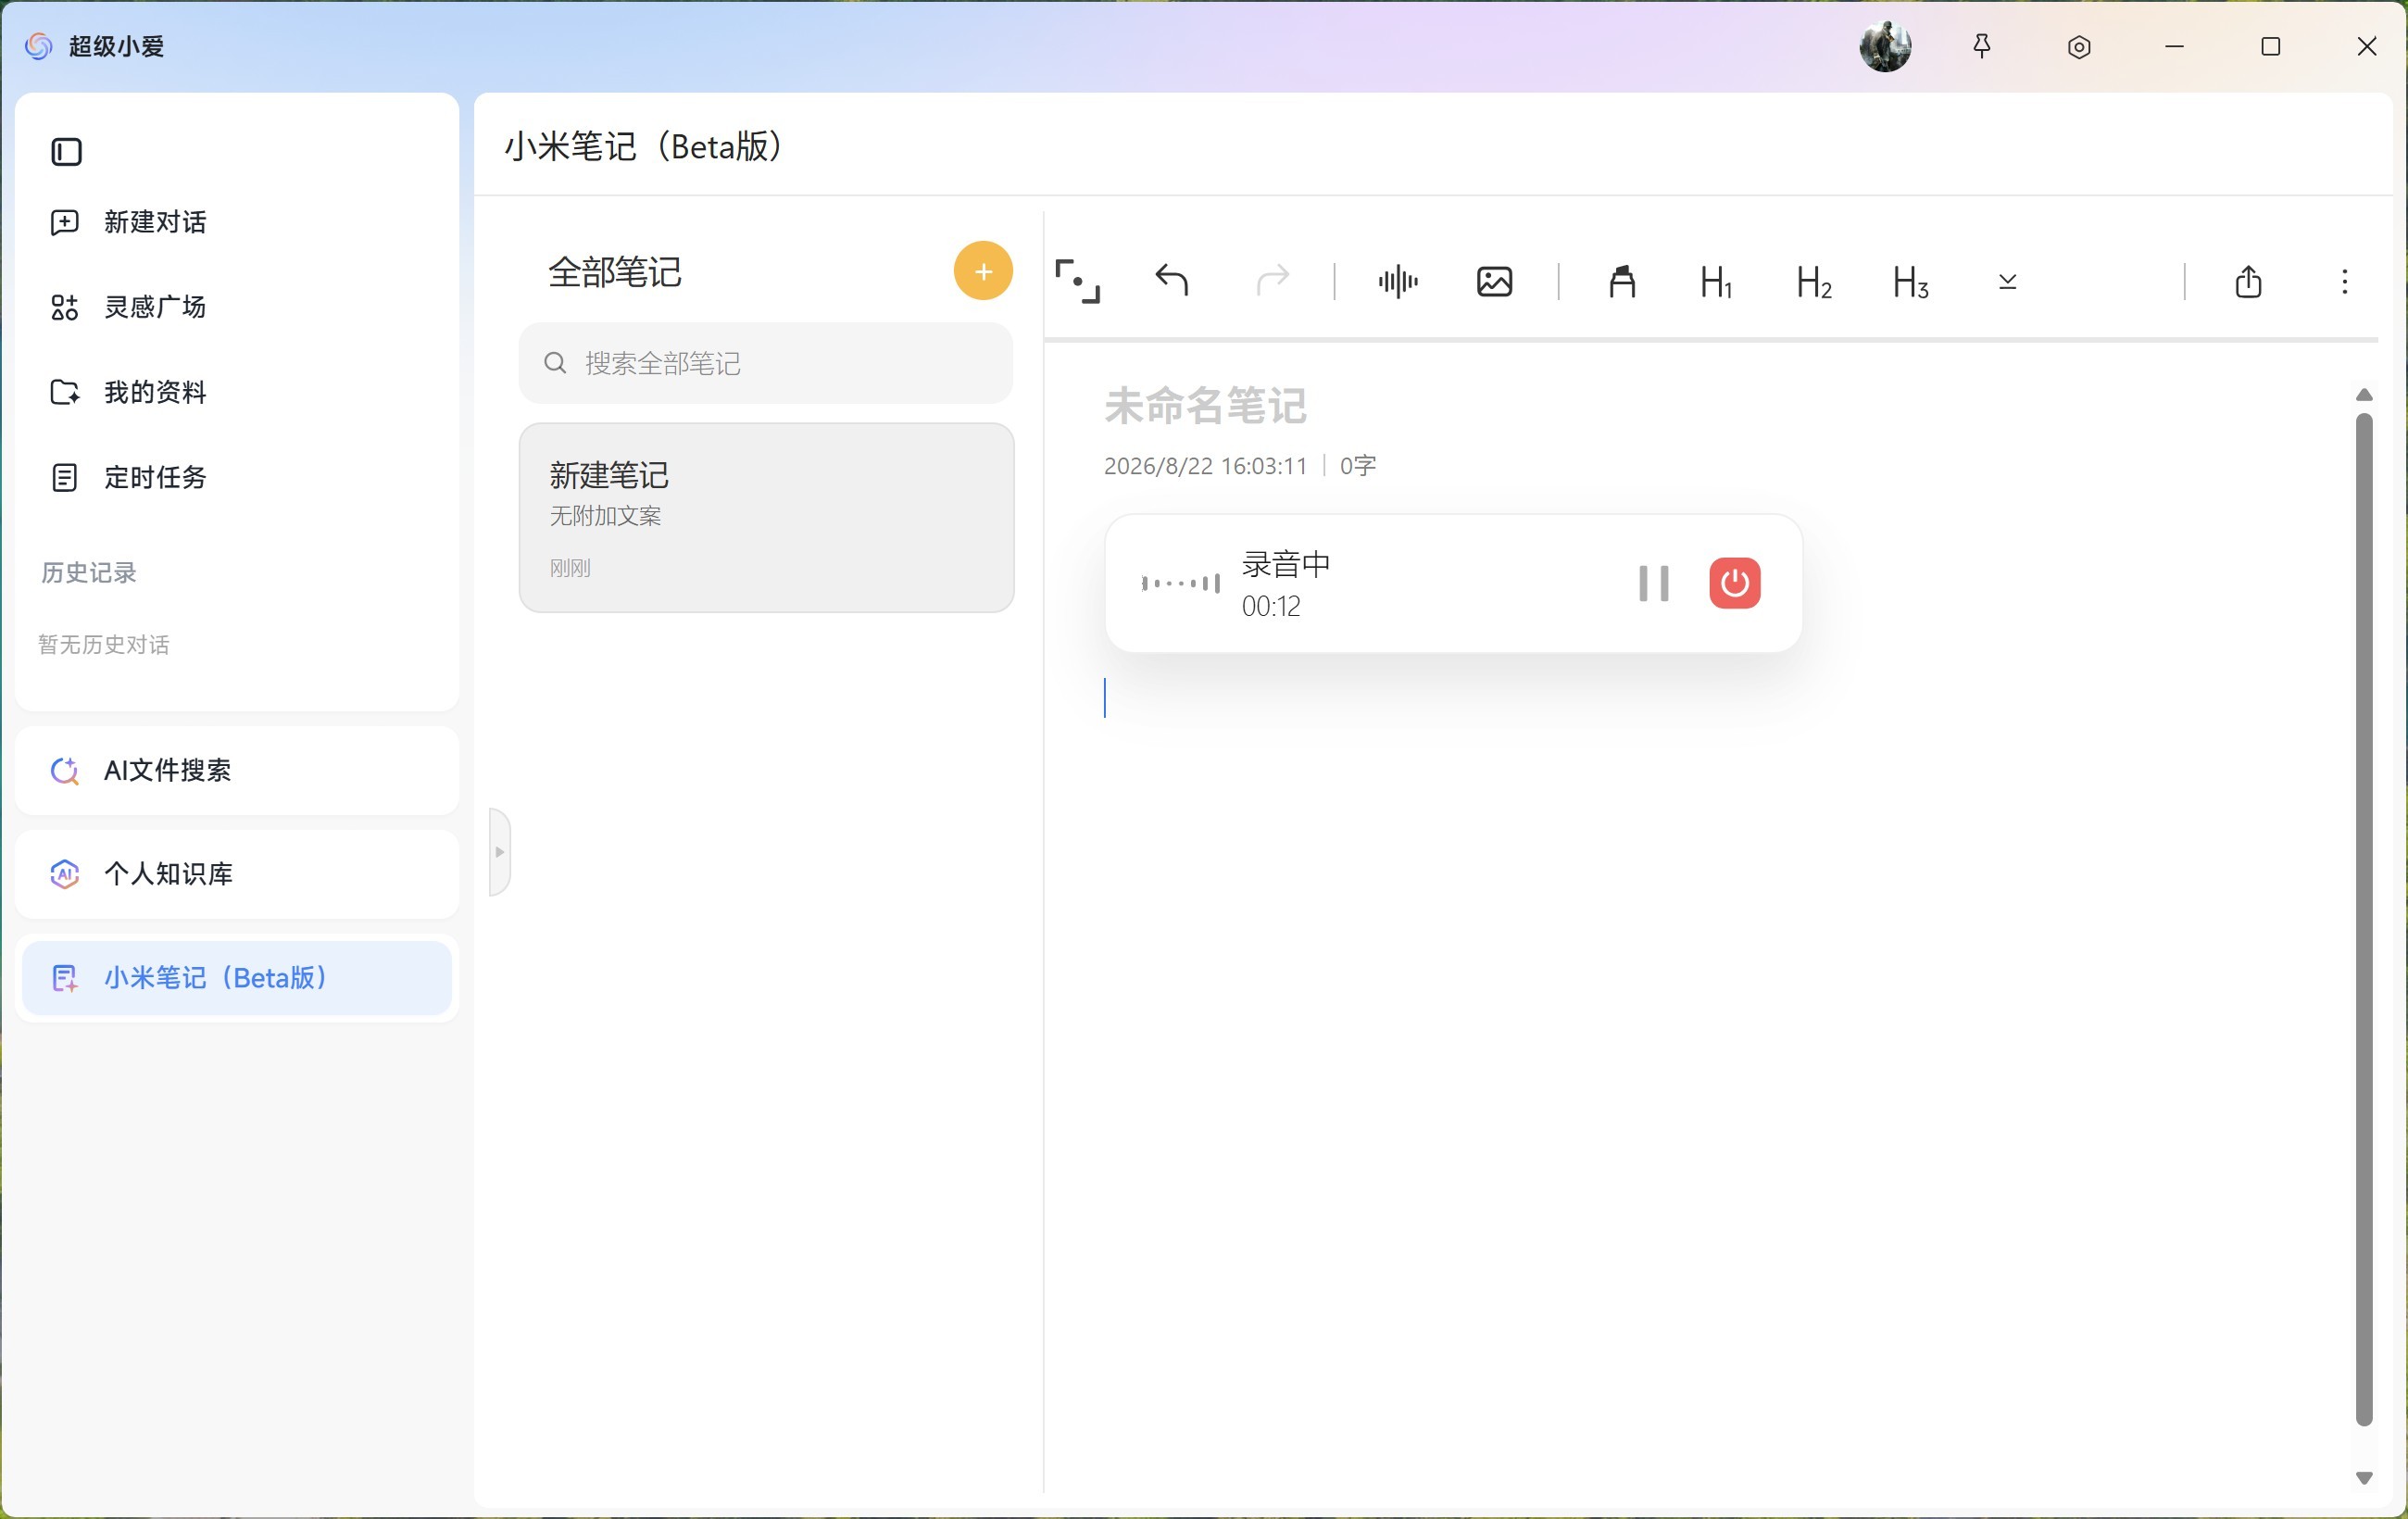Share or export the note

[x=2248, y=282]
